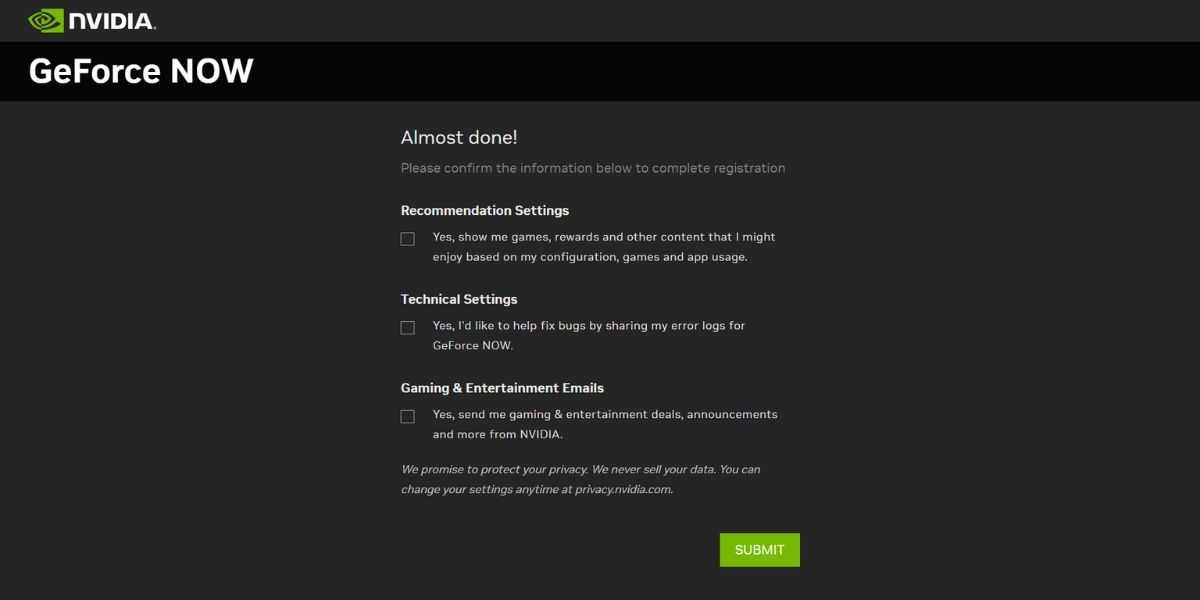Click the Almost done! heading

click(x=459, y=137)
